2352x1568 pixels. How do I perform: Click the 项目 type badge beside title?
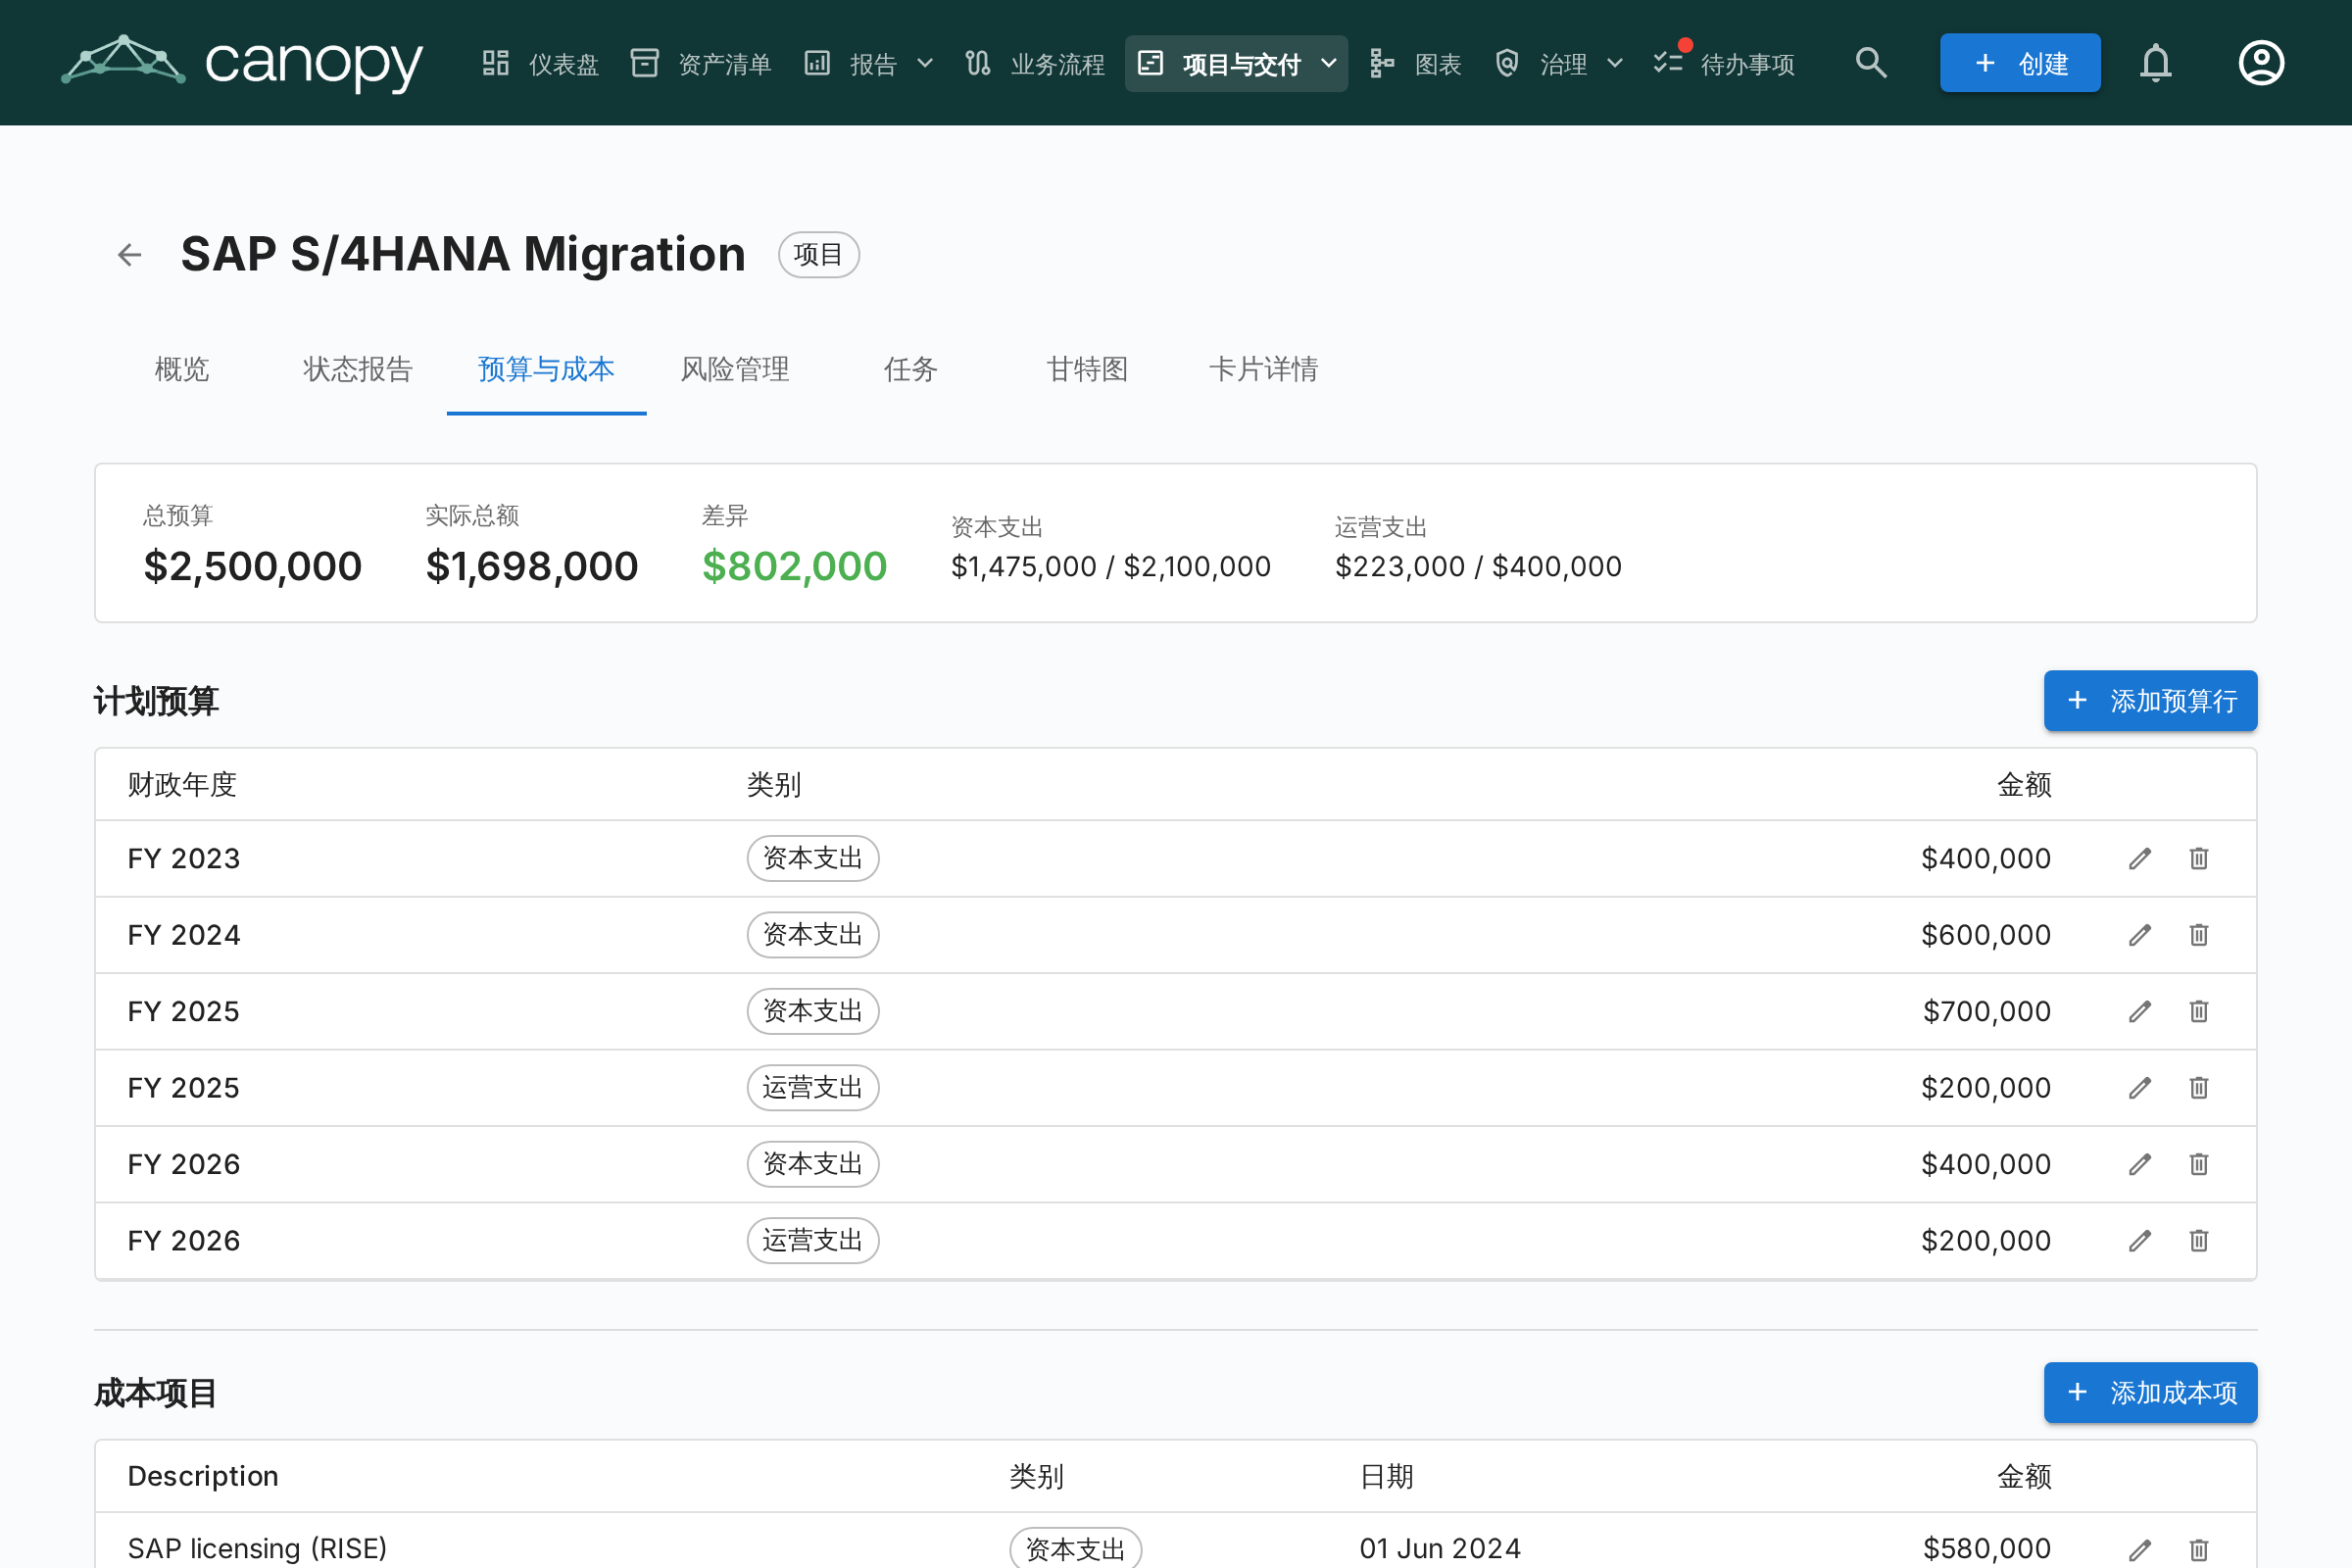[818, 255]
